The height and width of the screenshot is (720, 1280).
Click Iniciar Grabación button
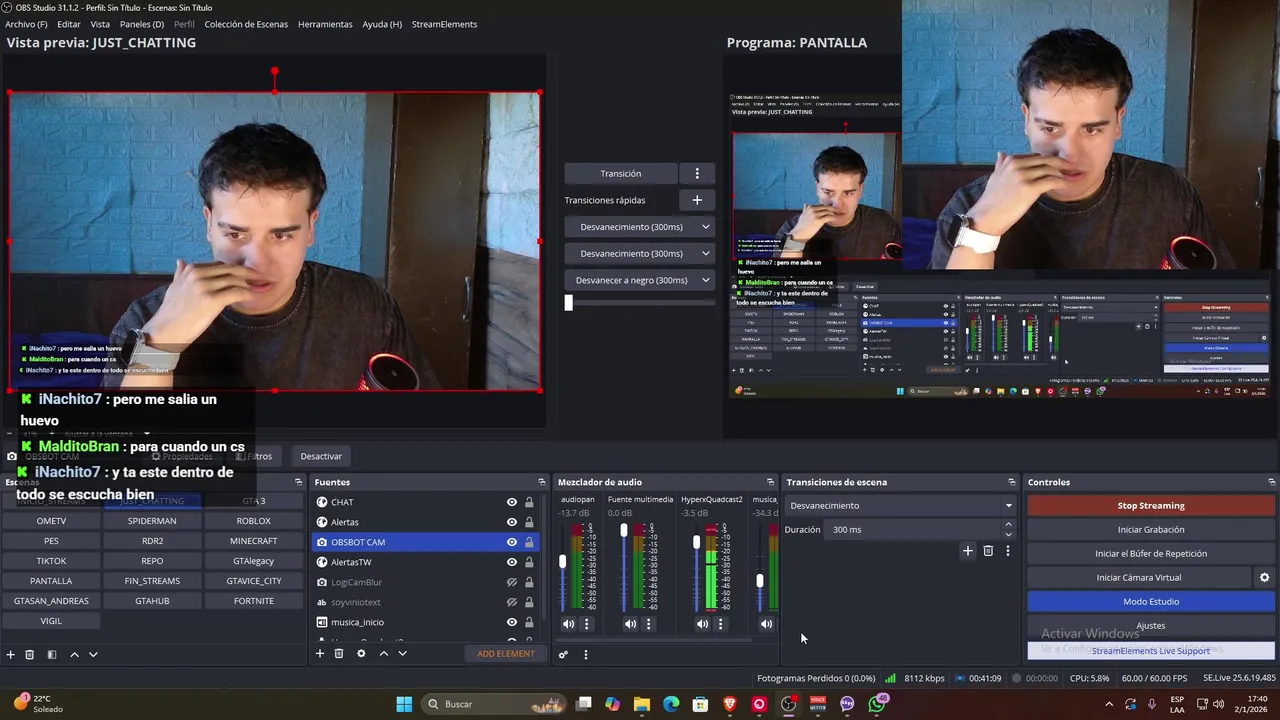[1150, 530]
